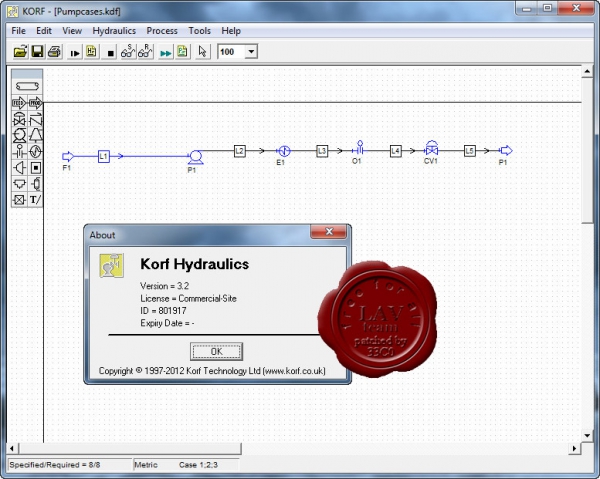Image resolution: width=600 pixels, height=479 pixels.
Task: Select exchanger E1 on the flowsheet
Action: tap(284, 151)
